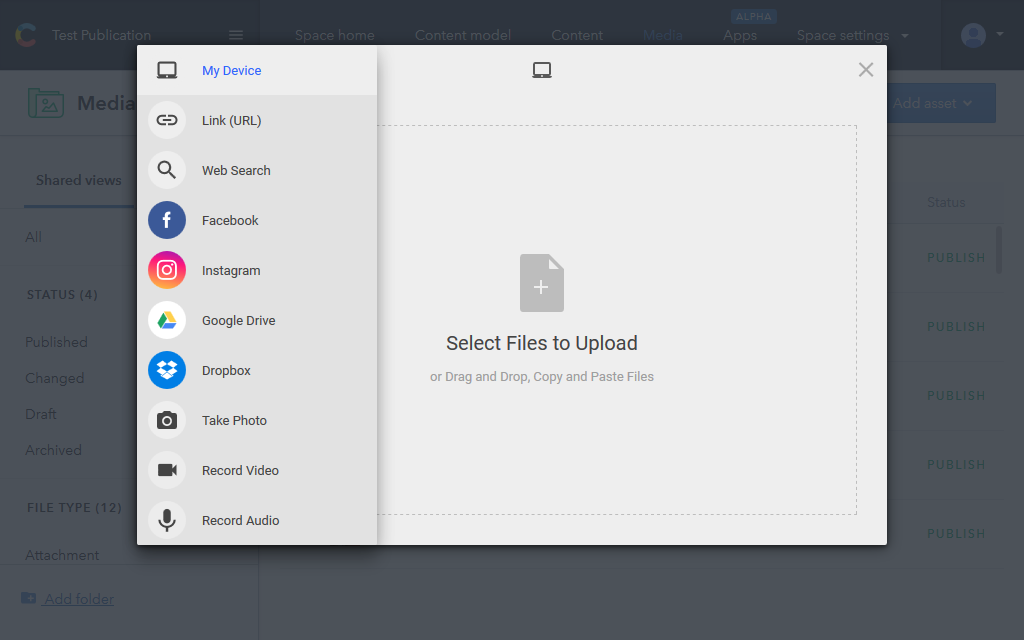The height and width of the screenshot is (640, 1024).
Task: Choose the Link (URL) source
Action: click(167, 120)
